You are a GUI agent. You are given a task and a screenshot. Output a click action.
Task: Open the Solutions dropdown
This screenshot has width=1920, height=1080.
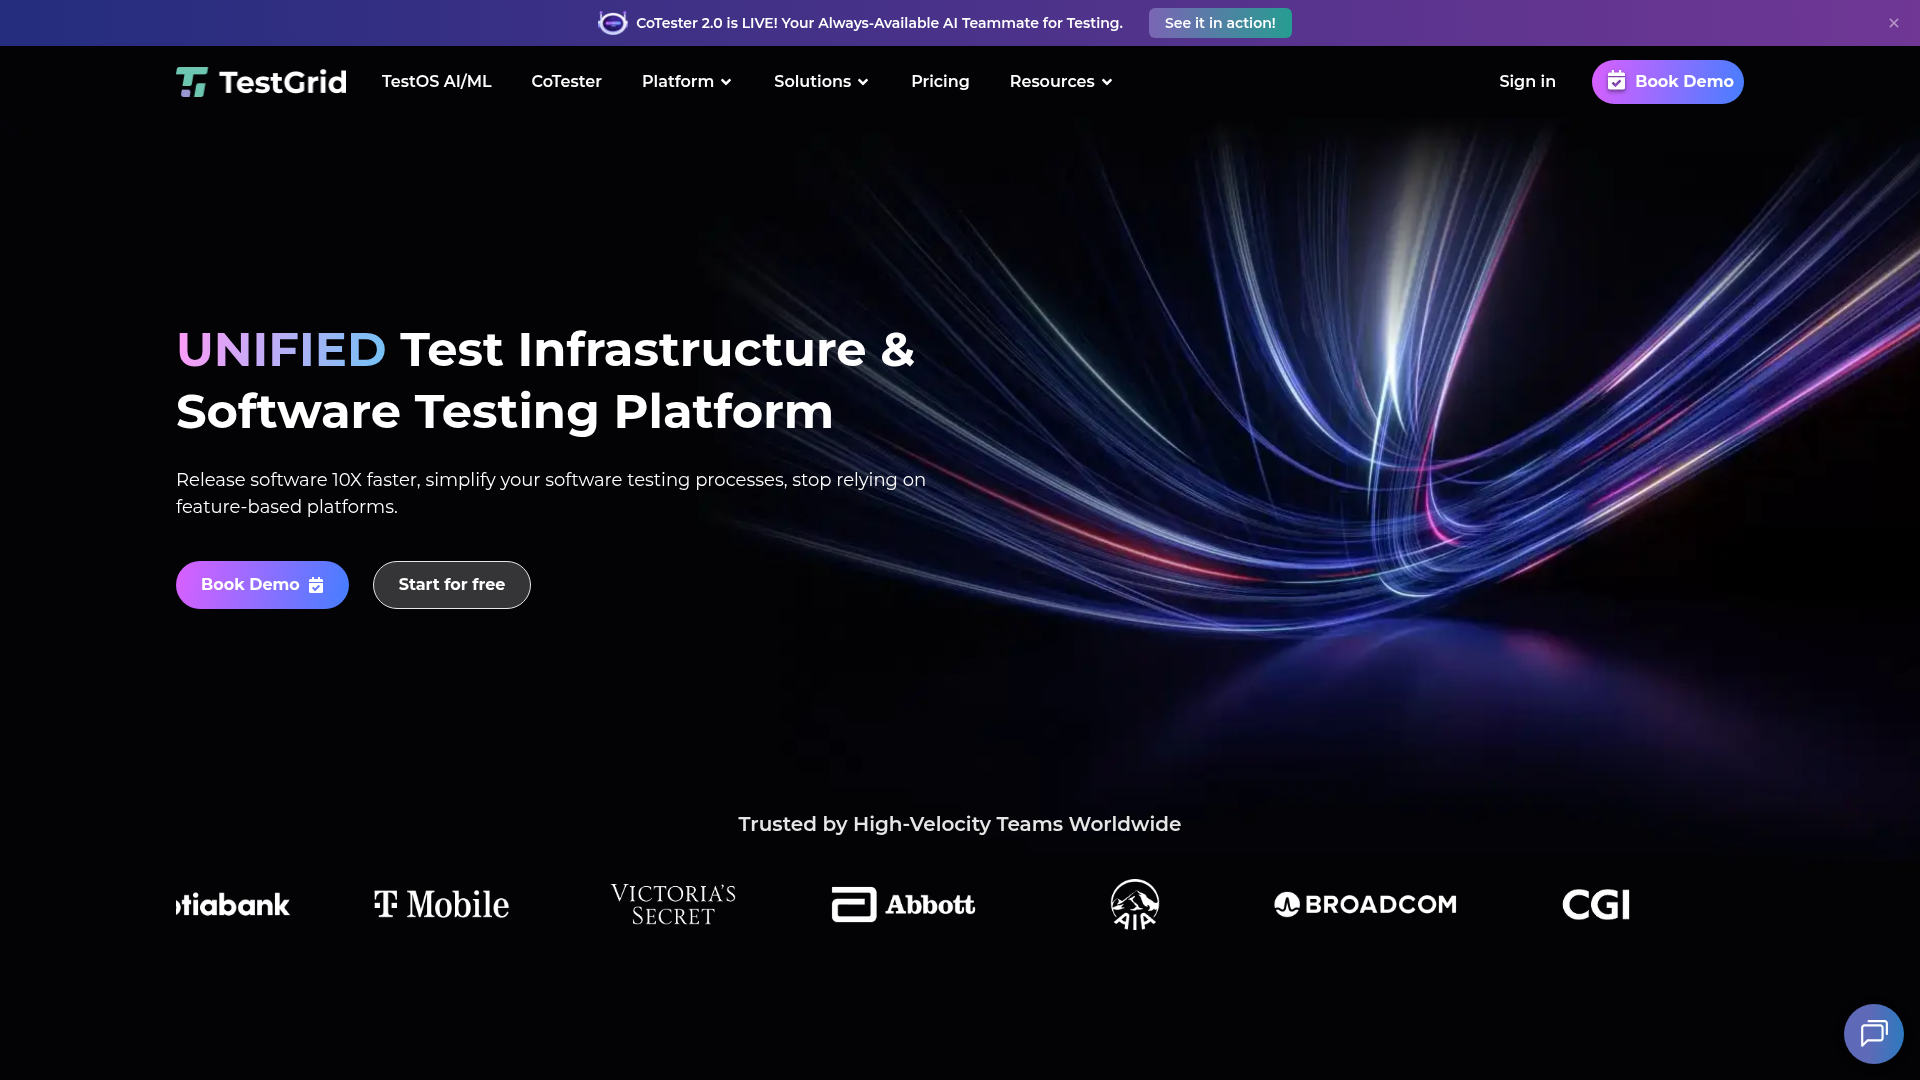click(820, 81)
